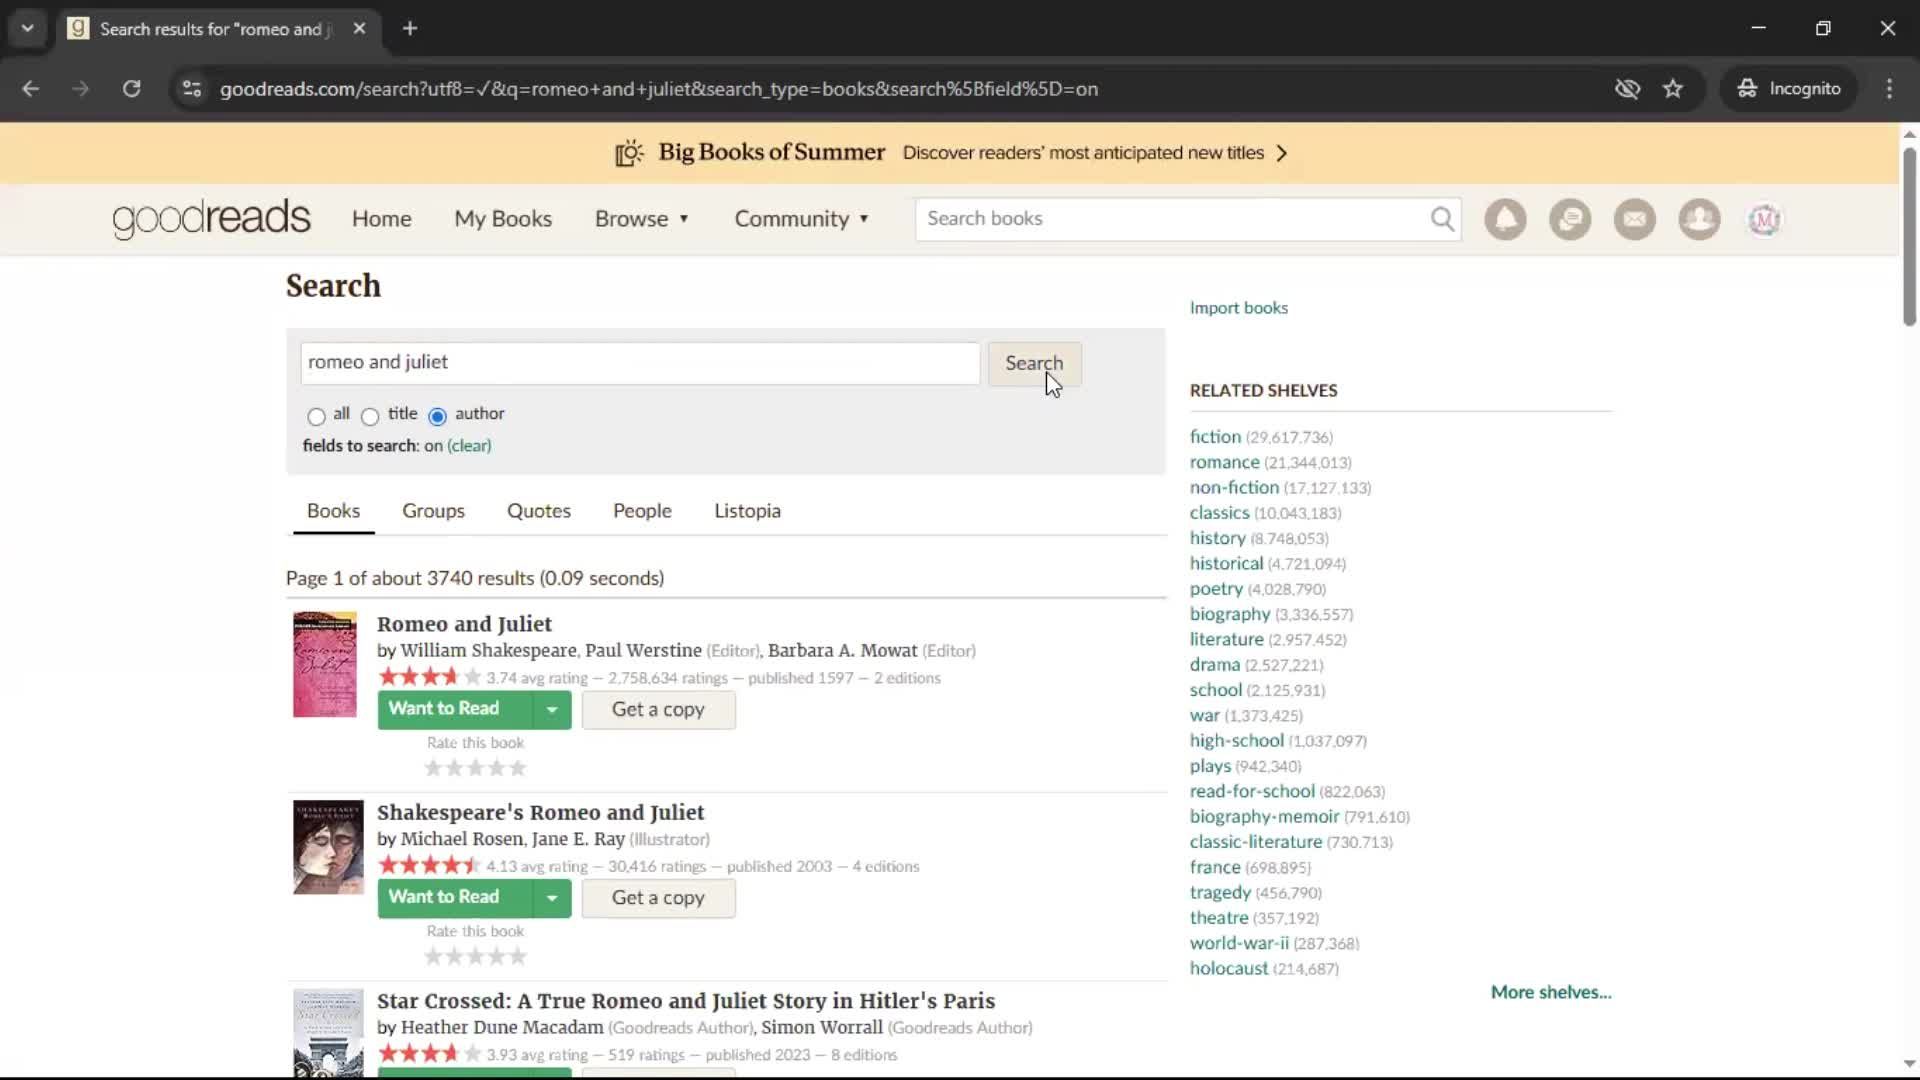The height and width of the screenshot is (1080, 1920).
Task: Click Want to Read for Romeo and Juliet
Action: [455, 710]
